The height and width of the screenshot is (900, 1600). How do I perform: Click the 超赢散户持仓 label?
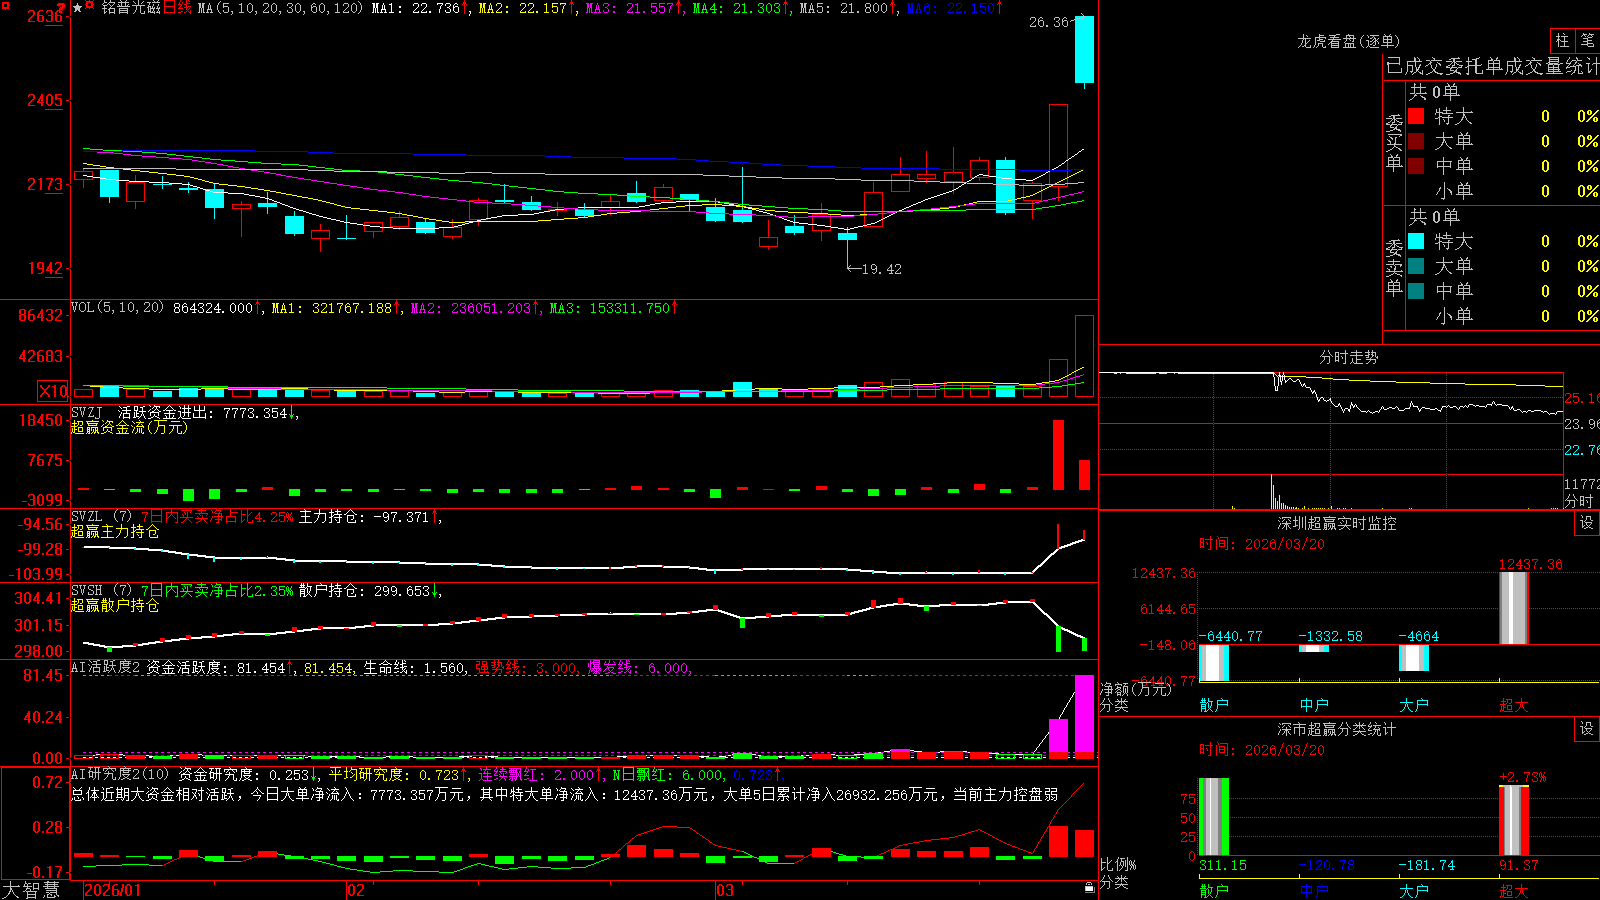point(115,605)
